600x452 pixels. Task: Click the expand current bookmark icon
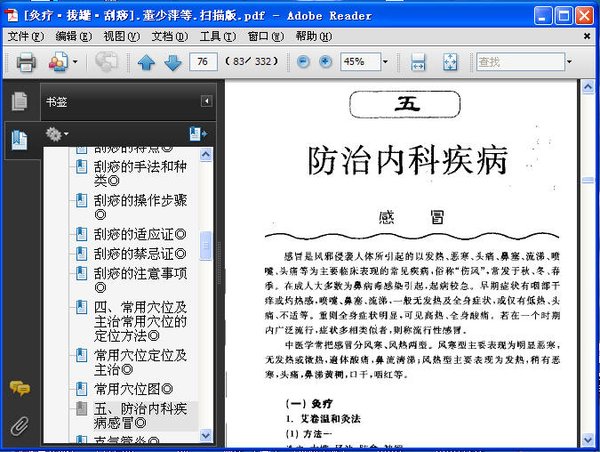(198, 134)
